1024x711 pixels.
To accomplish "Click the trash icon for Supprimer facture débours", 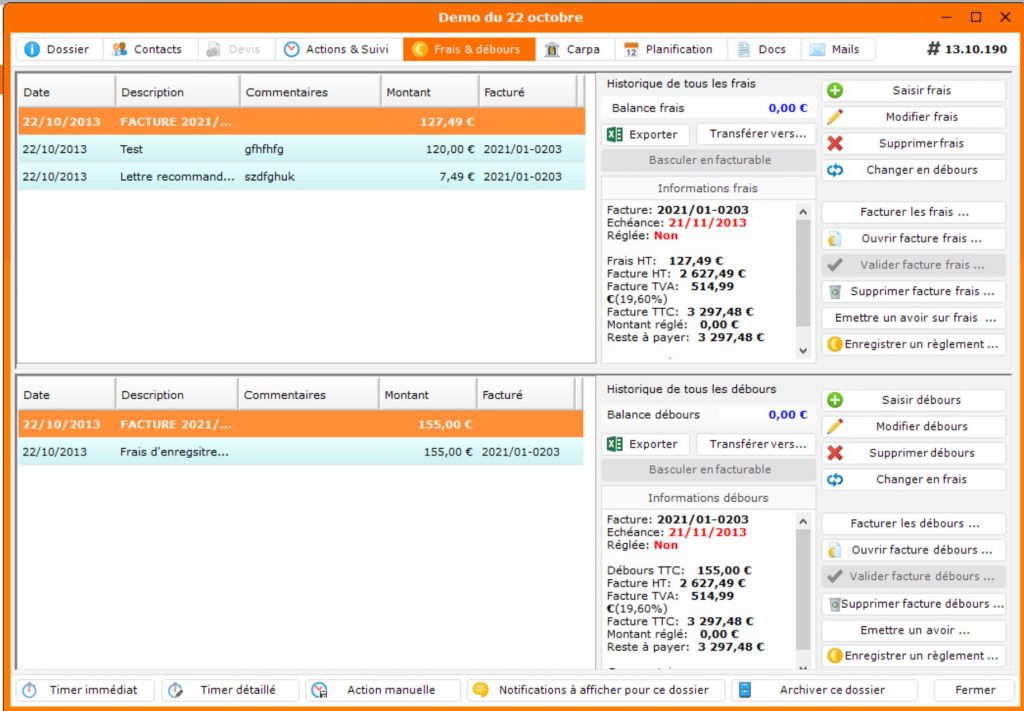I will (833, 604).
